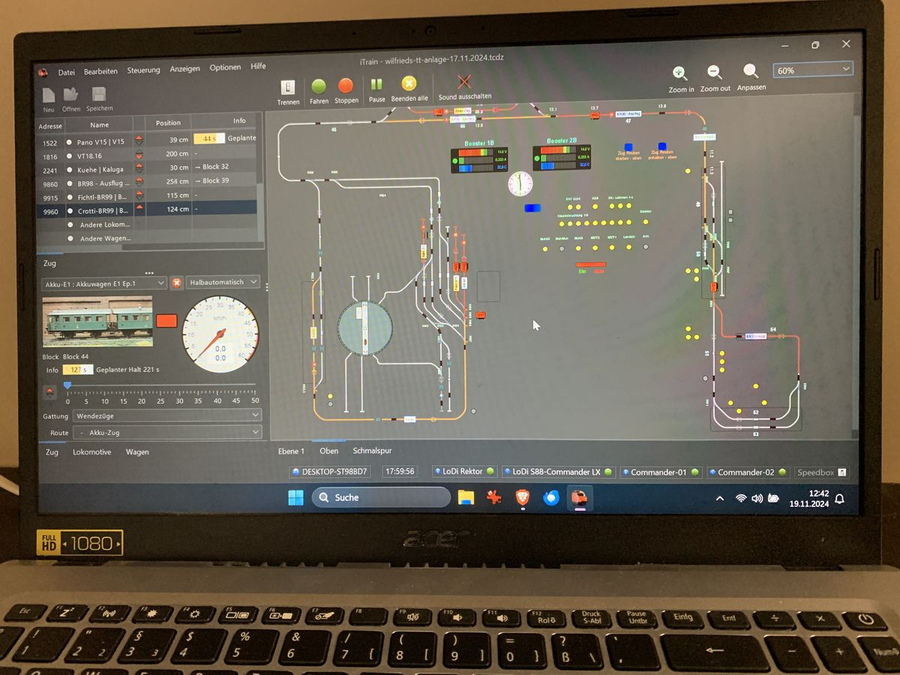Click the Sound ausschalten icon
The height and width of the screenshot is (675, 900).
[x=464, y=82]
